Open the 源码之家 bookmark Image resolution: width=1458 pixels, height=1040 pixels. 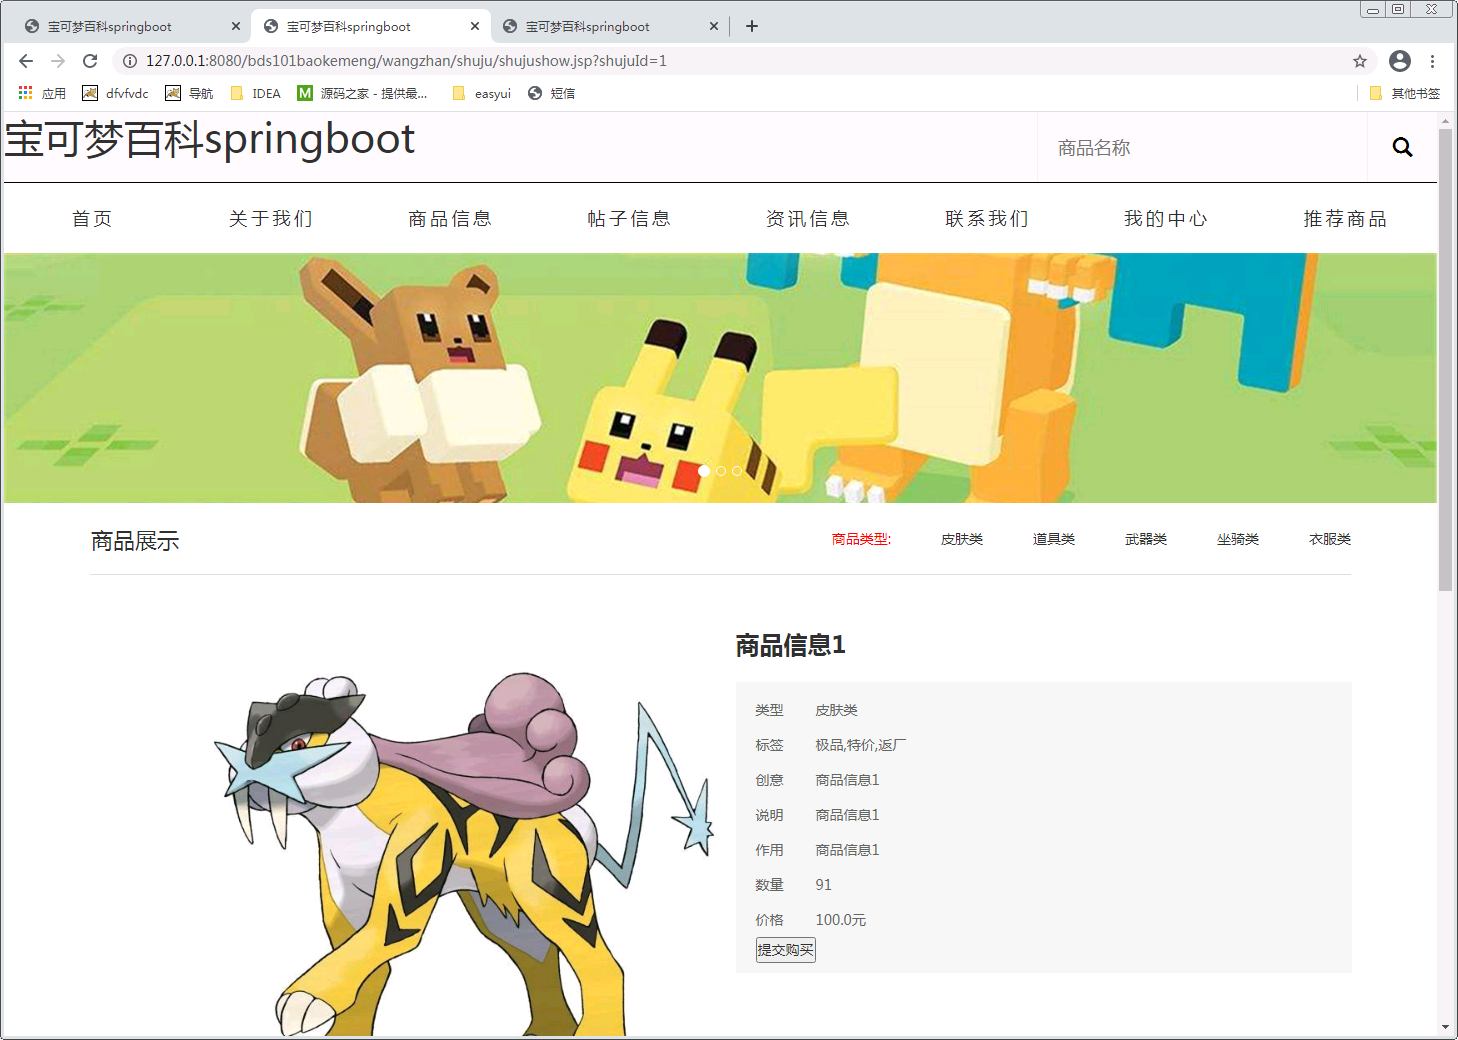pos(362,93)
